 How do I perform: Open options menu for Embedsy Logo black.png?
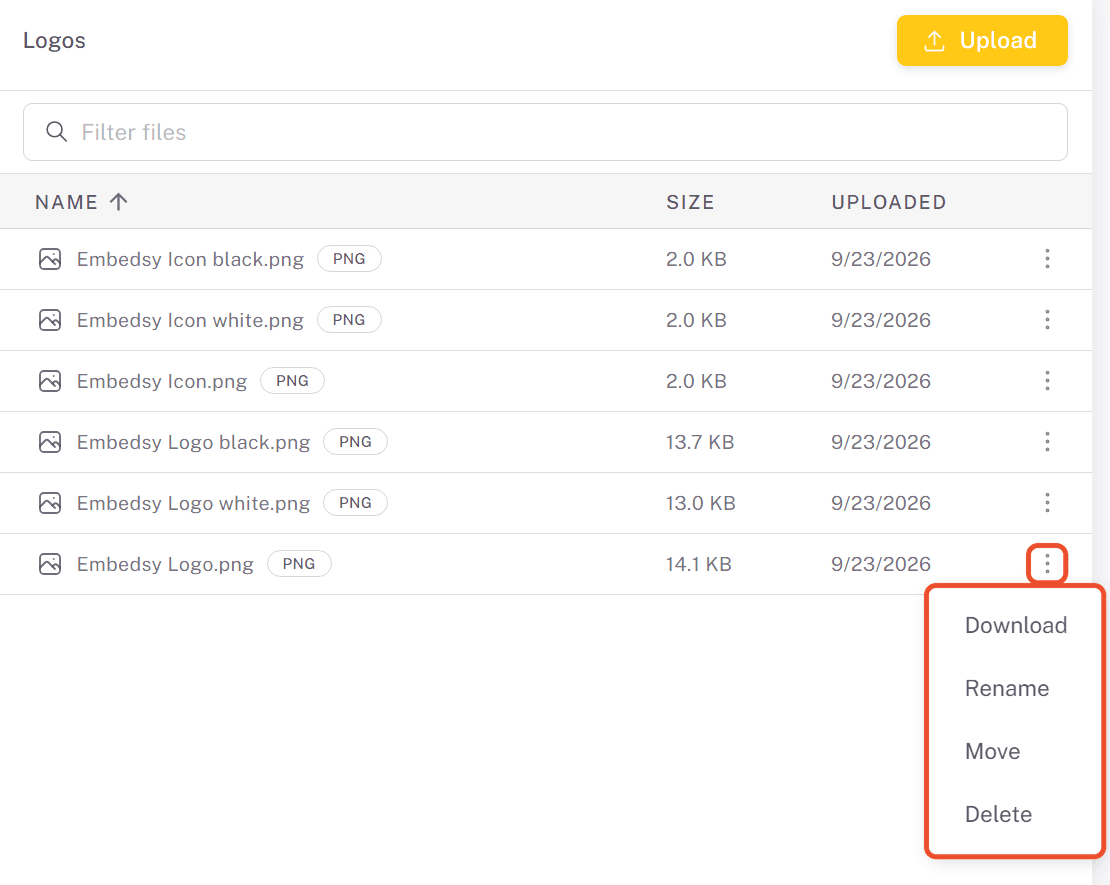[x=1047, y=442]
